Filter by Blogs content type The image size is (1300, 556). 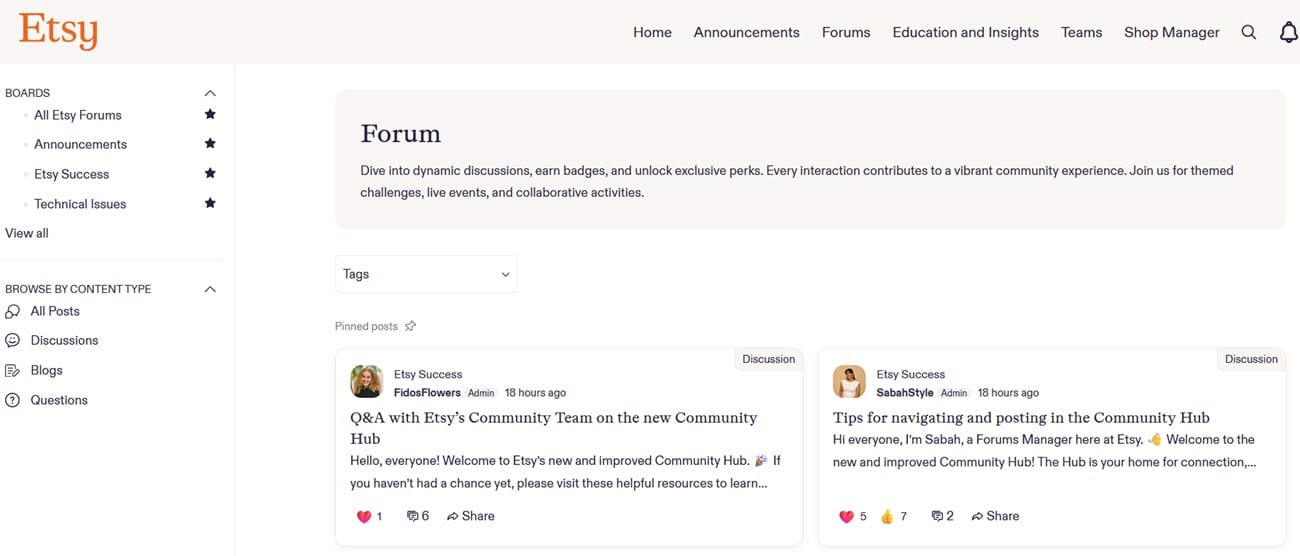pos(47,370)
